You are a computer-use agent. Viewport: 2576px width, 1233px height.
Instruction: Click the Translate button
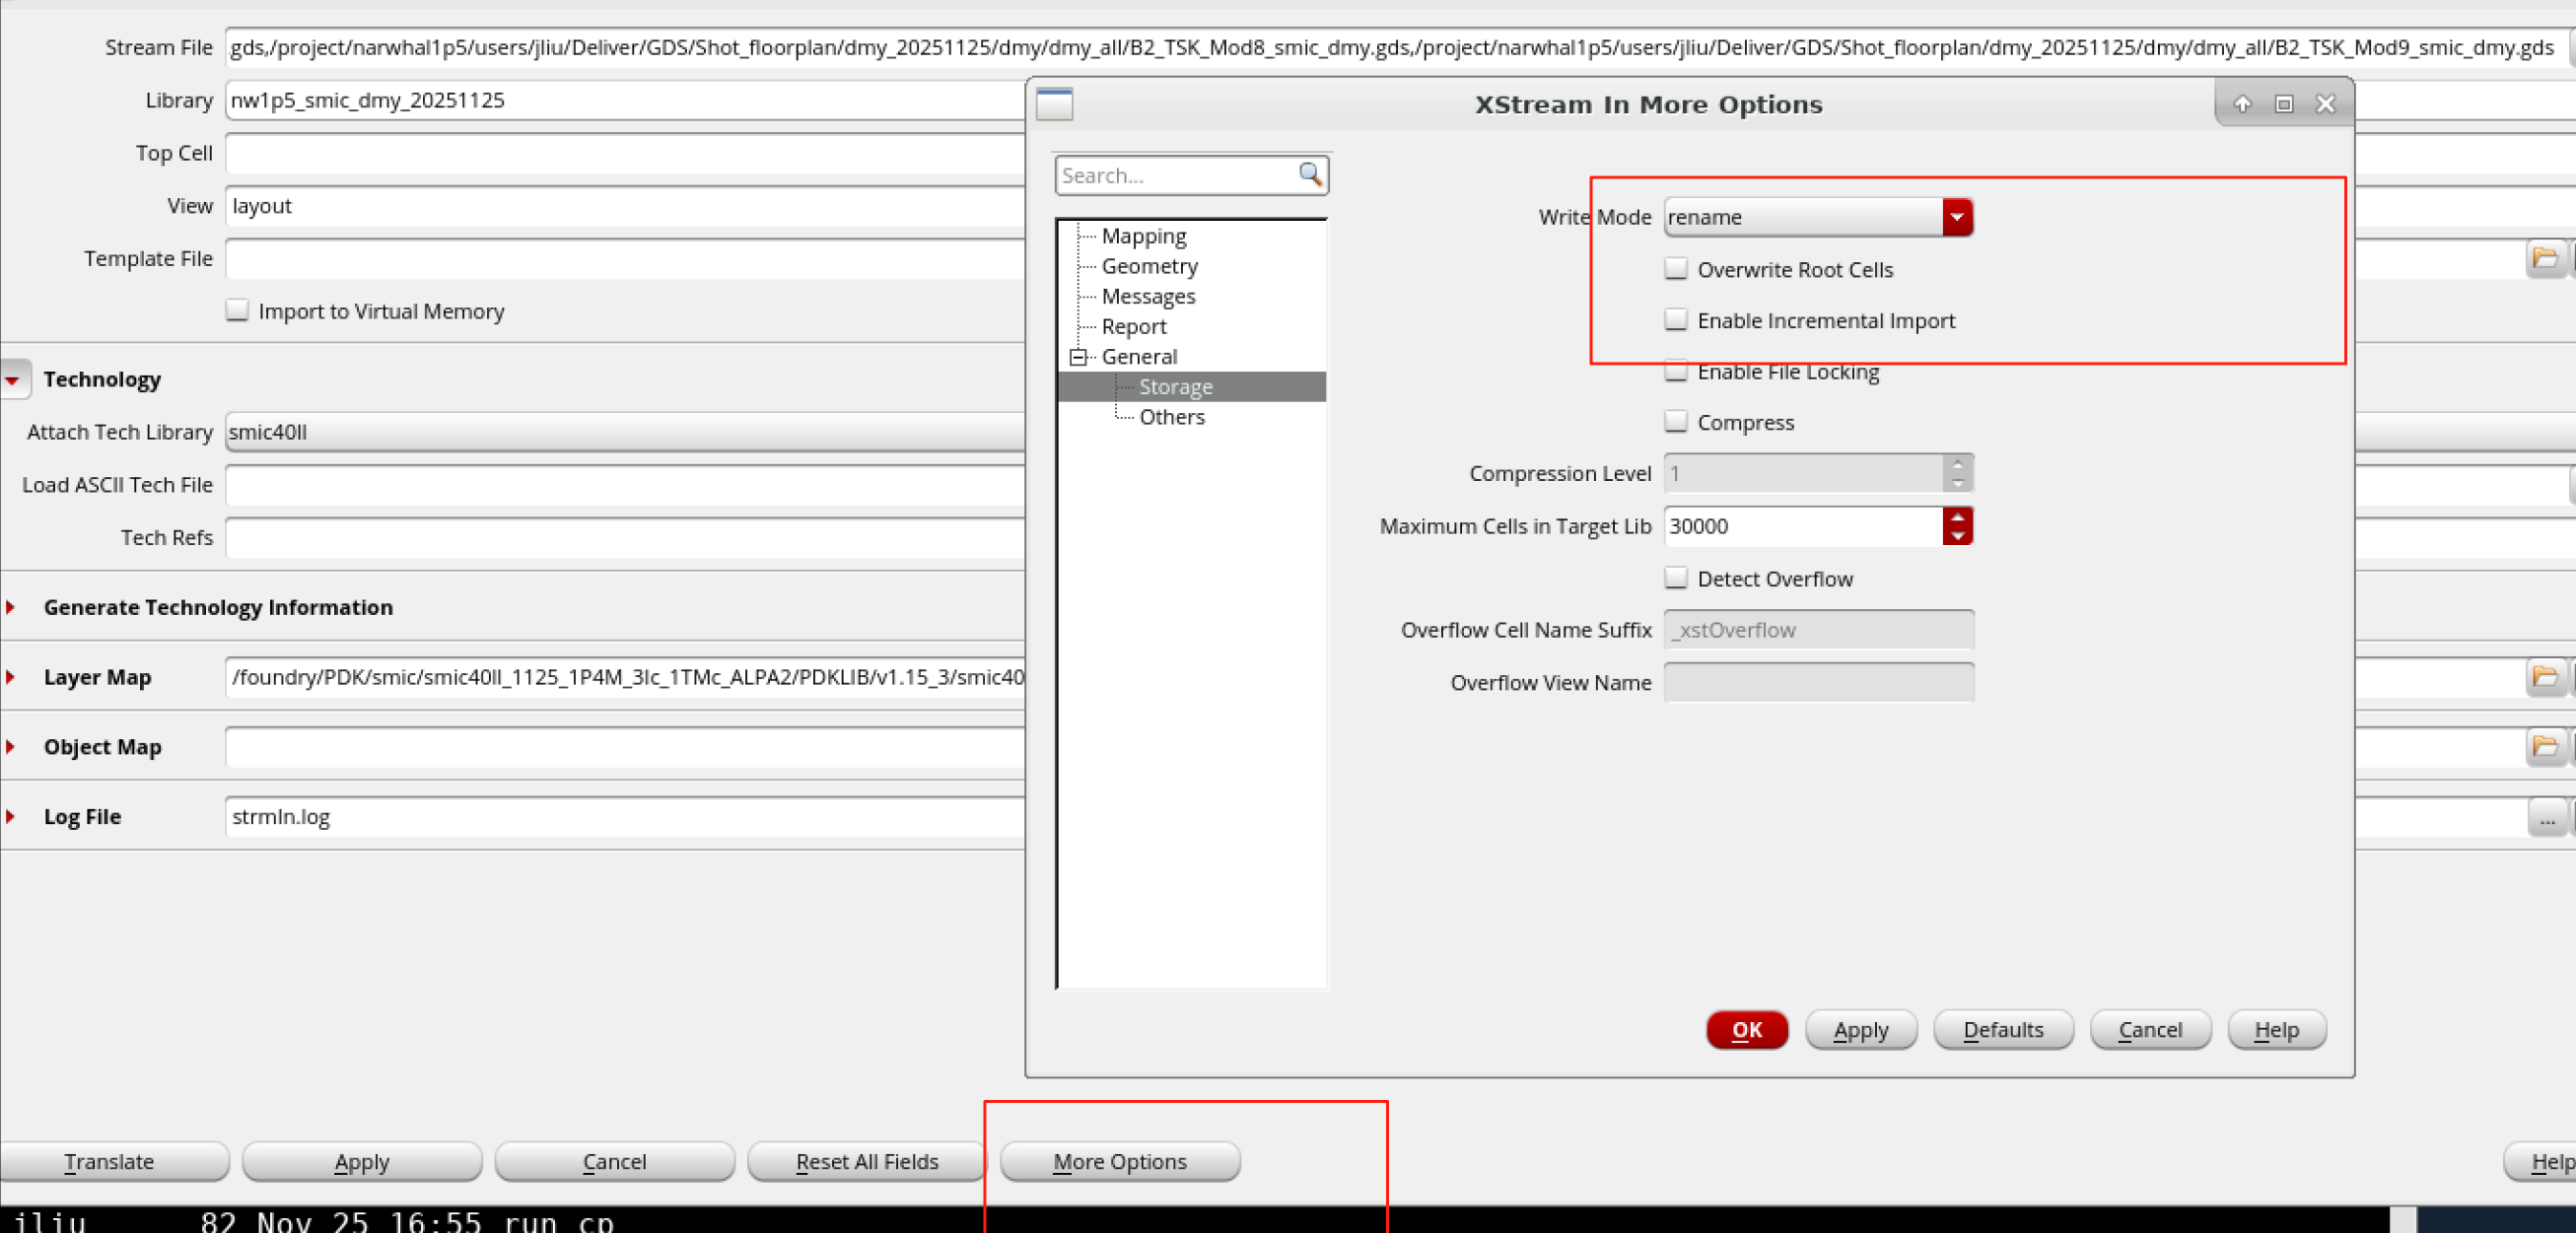point(110,1162)
